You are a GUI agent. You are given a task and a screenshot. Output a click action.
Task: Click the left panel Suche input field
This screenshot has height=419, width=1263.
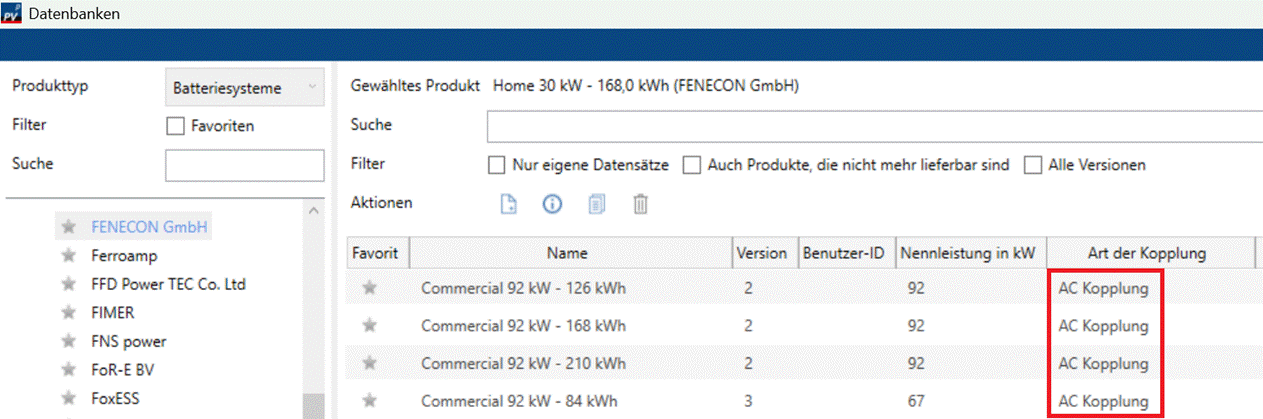coord(244,165)
